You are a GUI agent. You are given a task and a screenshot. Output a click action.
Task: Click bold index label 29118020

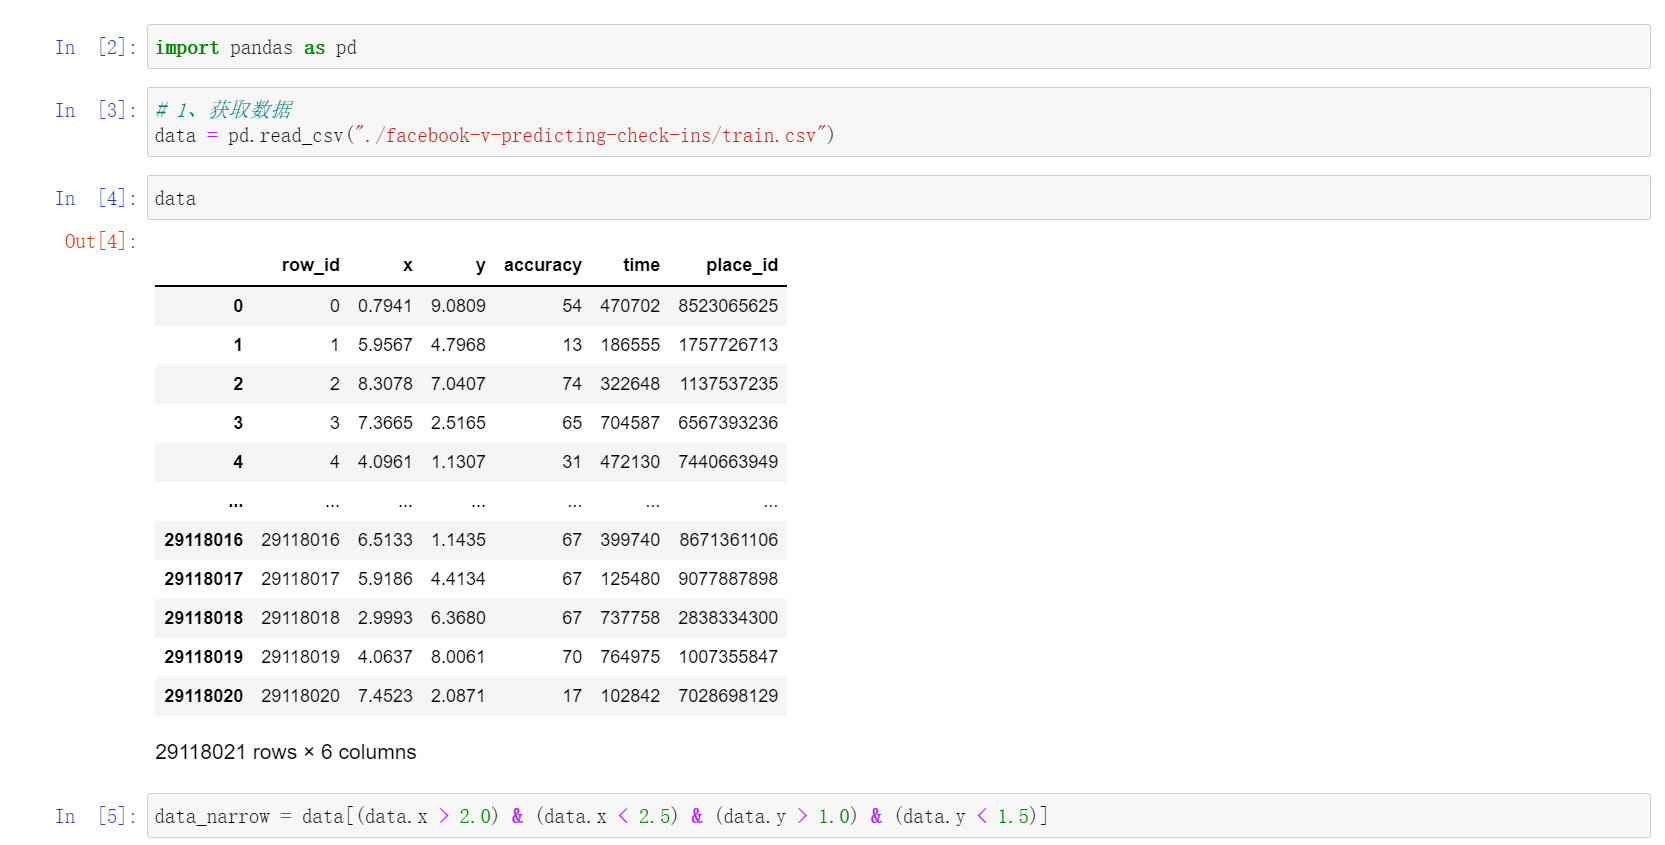pyautogui.click(x=204, y=696)
